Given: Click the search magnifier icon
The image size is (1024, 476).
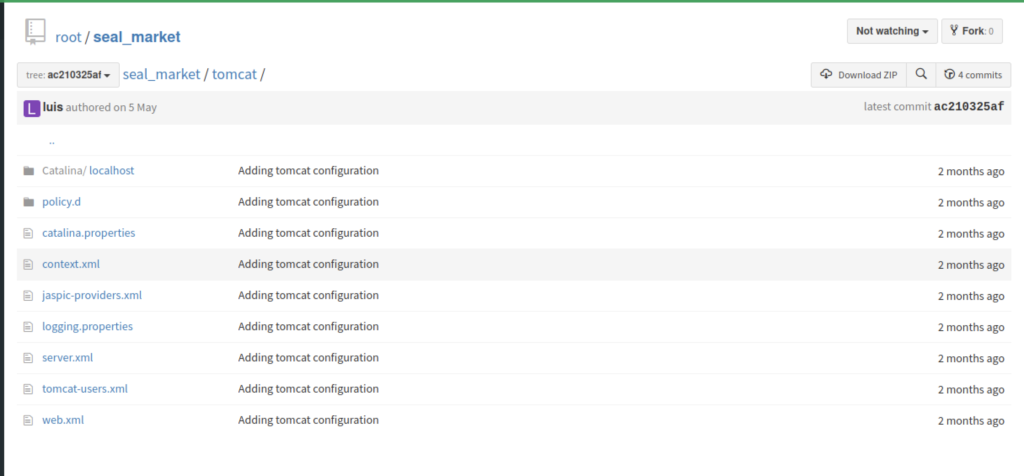Looking at the screenshot, I should [x=921, y=75].
